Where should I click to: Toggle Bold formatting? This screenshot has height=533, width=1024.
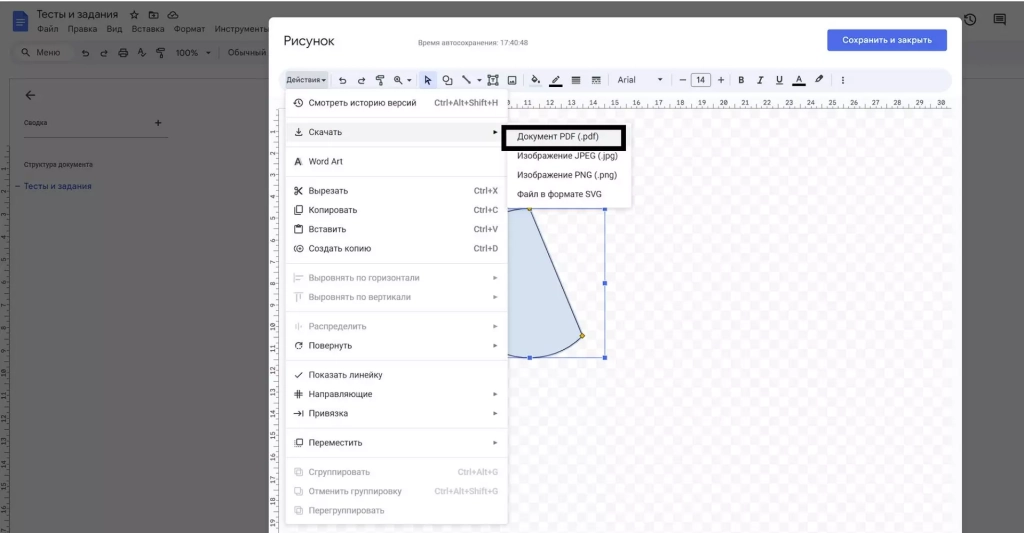(741, 80)
